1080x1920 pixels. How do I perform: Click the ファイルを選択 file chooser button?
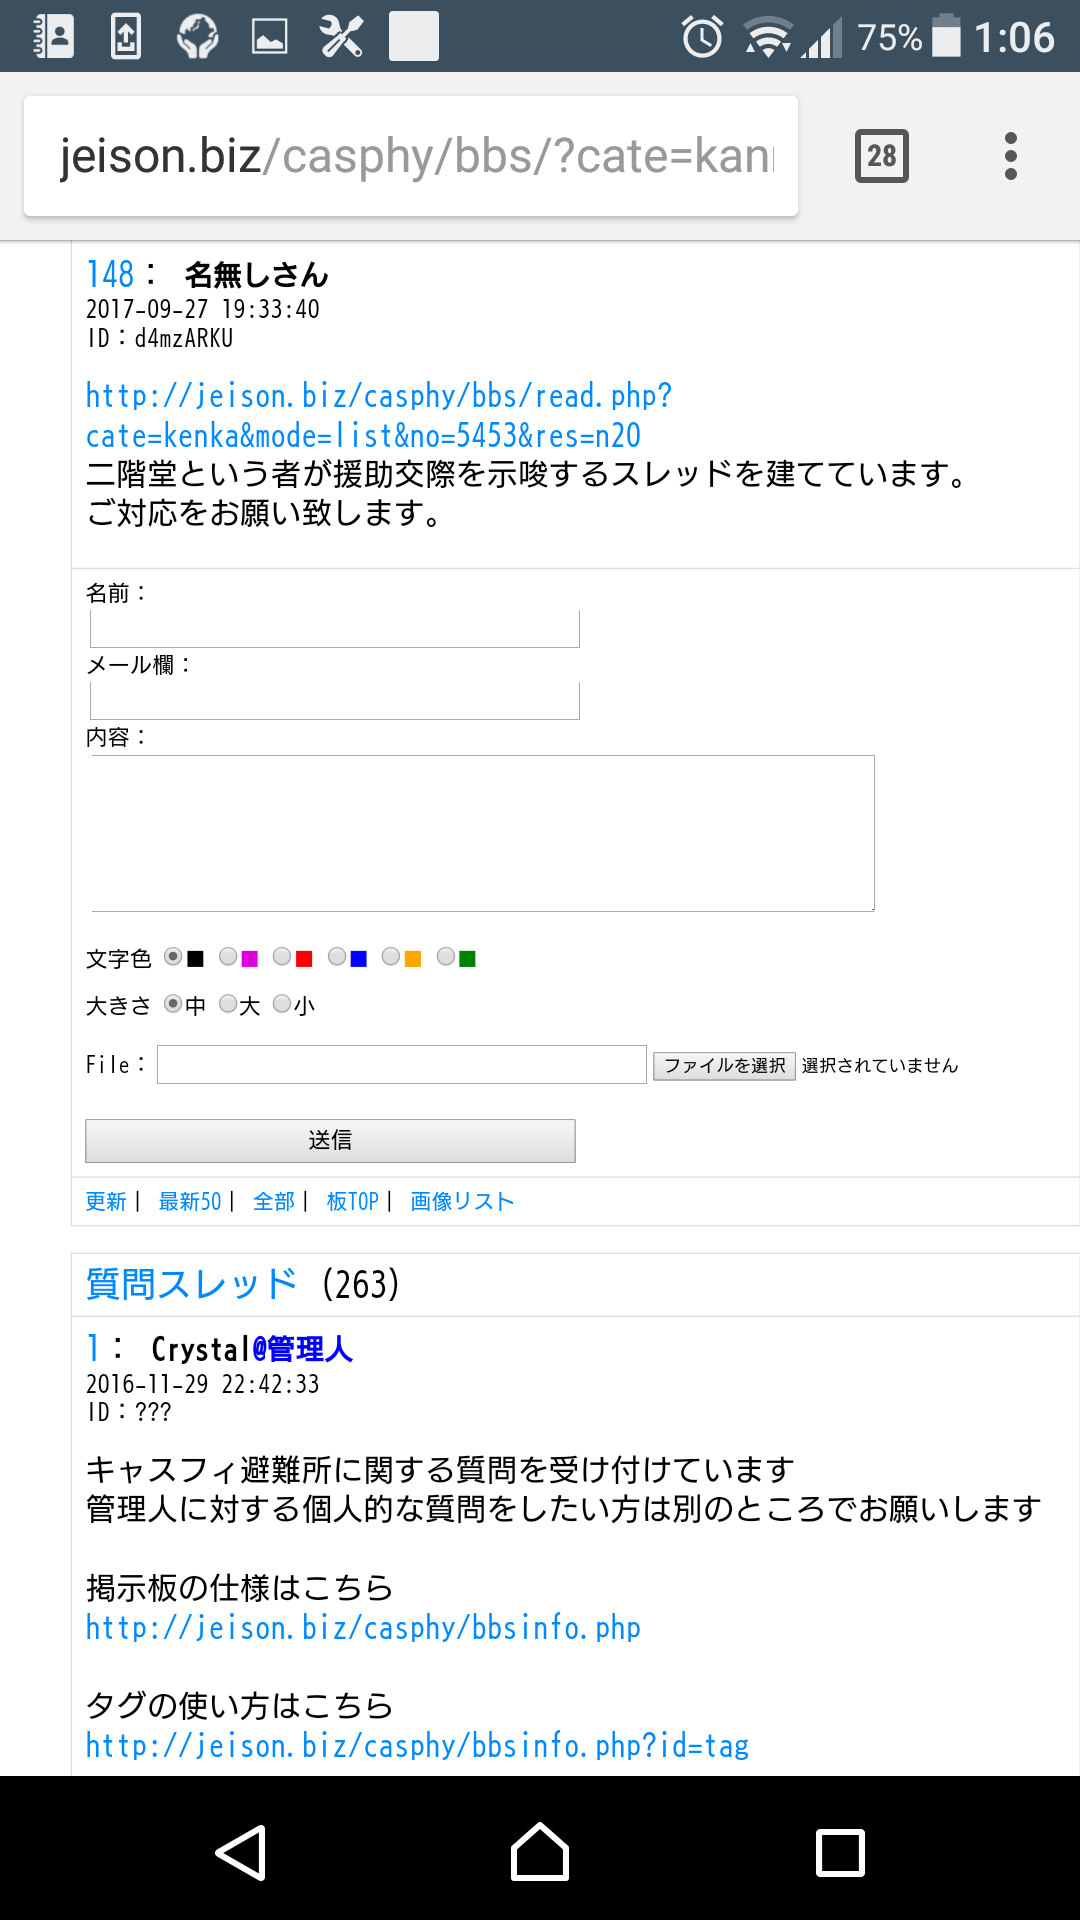pos(724,1065)
